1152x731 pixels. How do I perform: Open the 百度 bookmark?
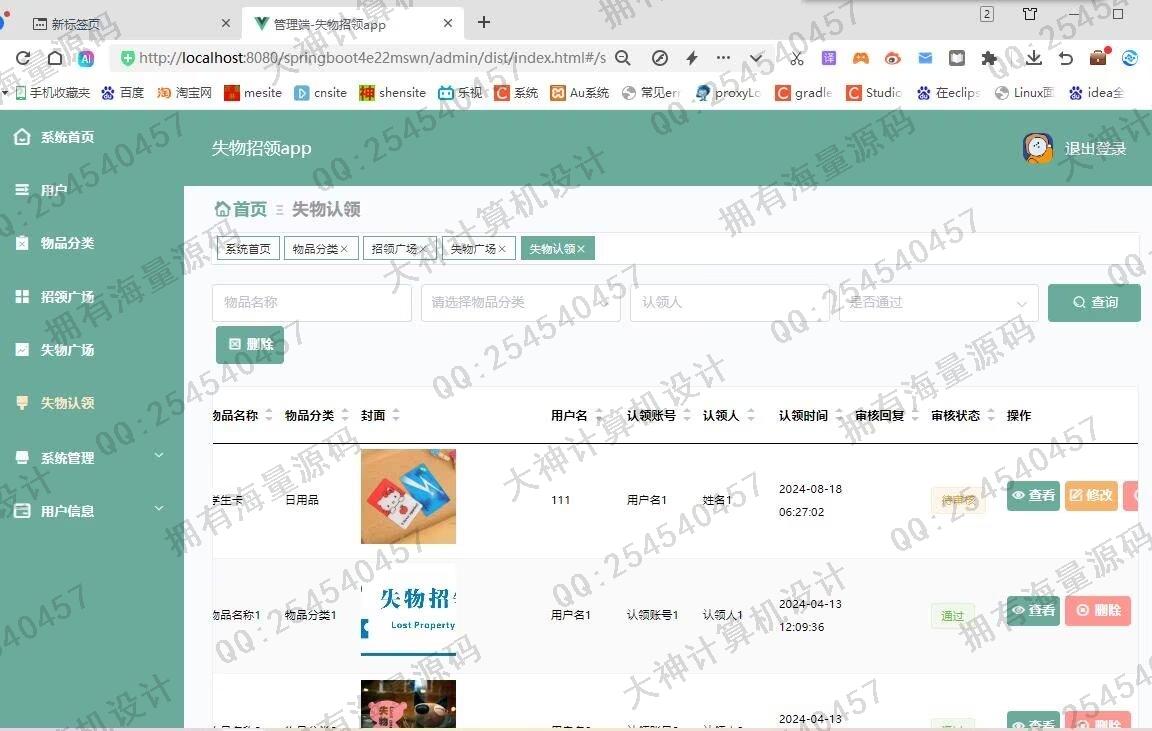pos(123,93)
